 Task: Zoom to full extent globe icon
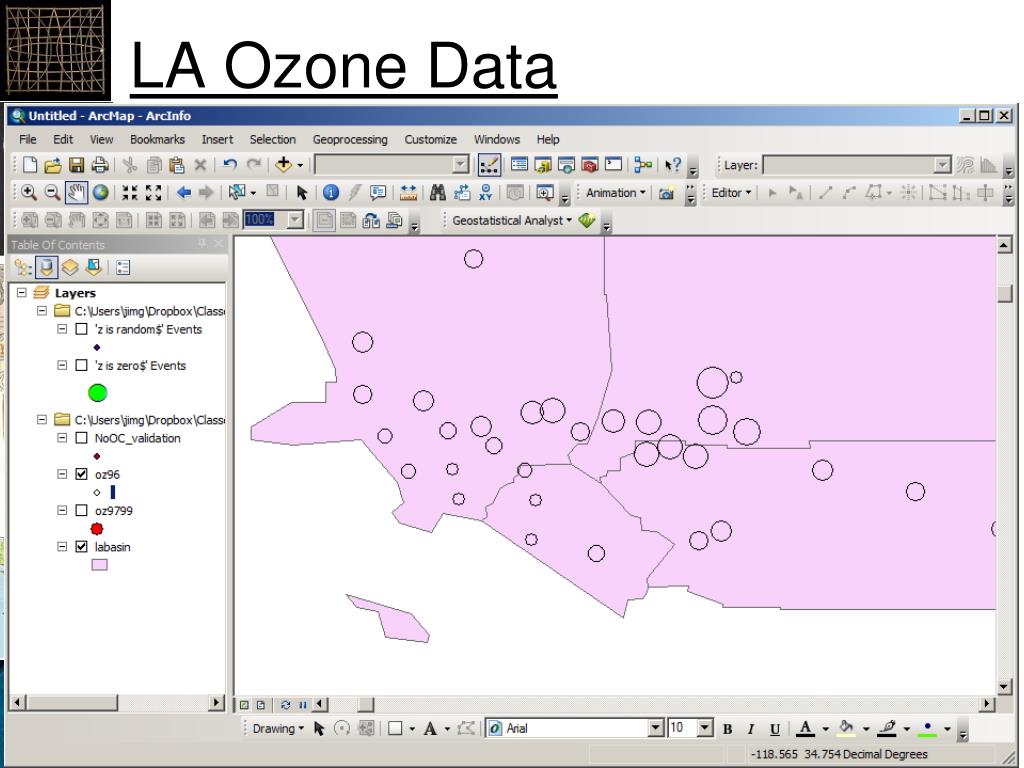(101, 193)
